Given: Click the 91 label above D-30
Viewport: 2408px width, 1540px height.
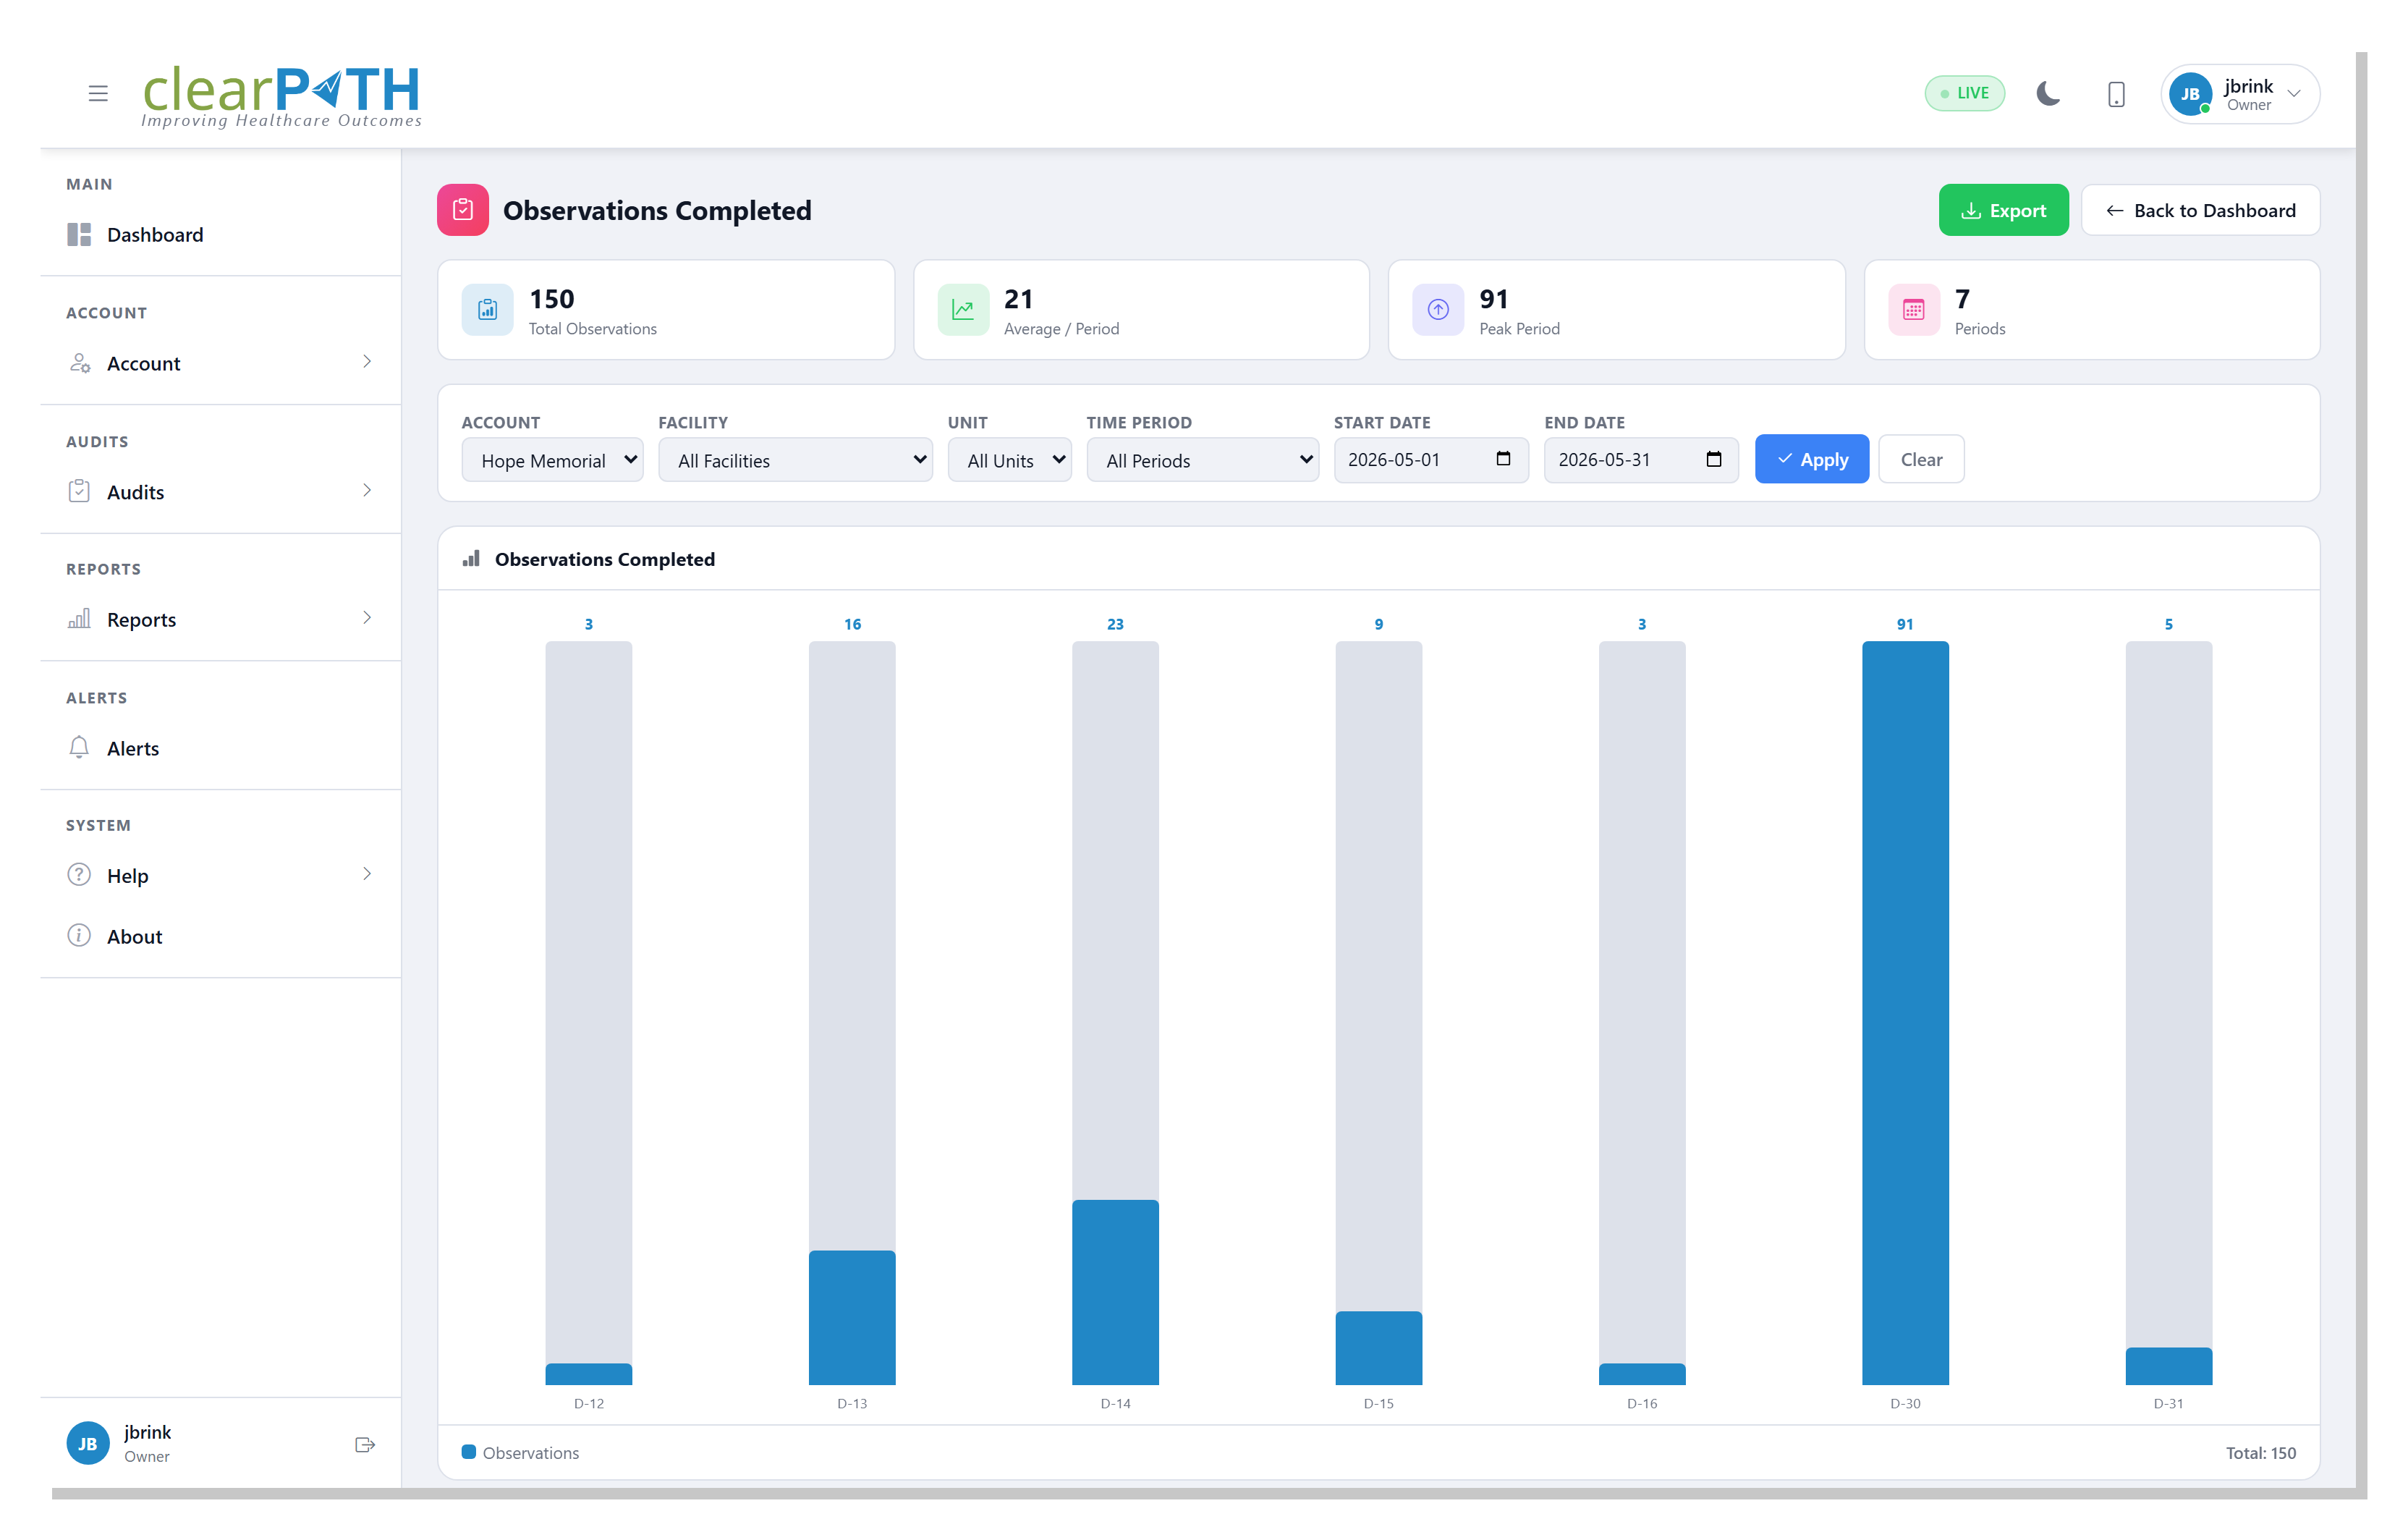Looking at the screenshot, I should (1905, 624).
